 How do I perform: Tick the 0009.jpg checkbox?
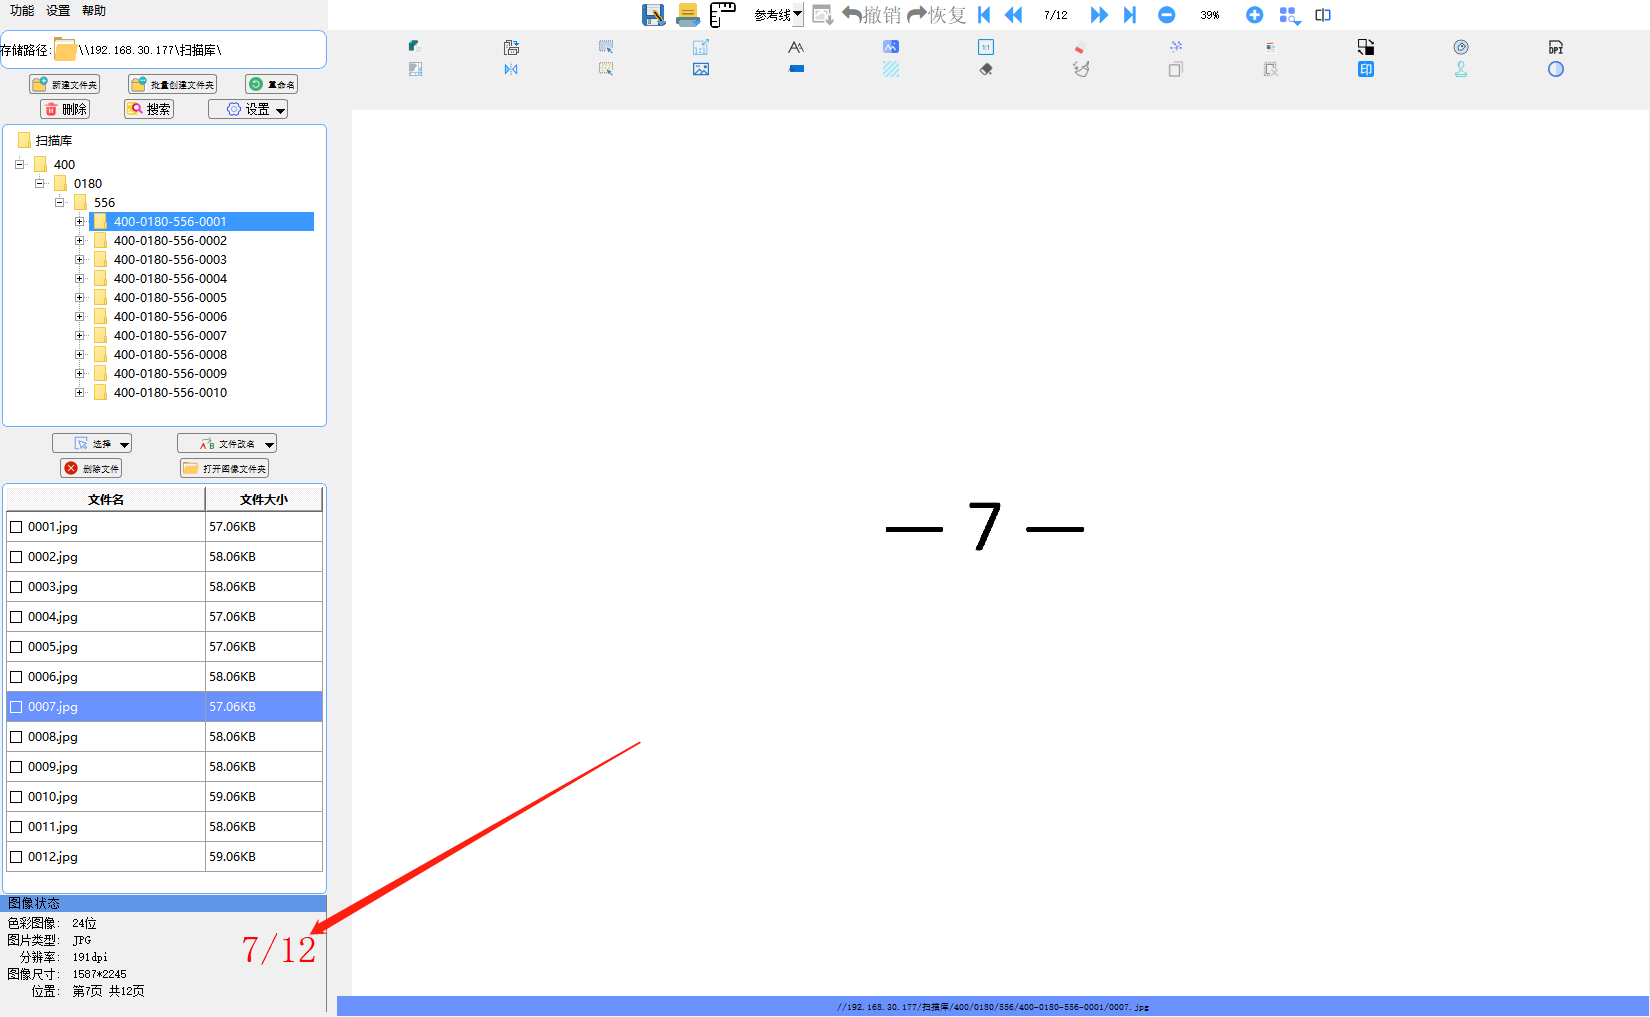click(16, 767)
